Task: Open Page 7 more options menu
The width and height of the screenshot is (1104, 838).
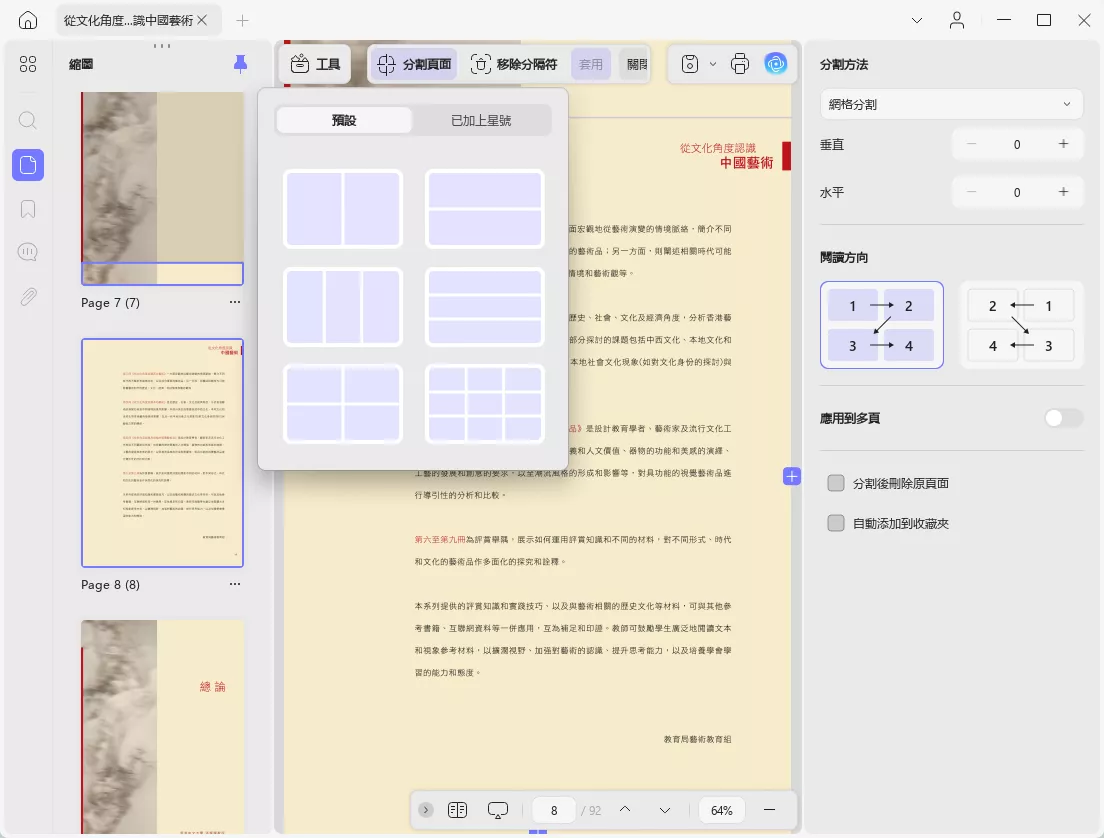Action: (x=234, y=302)
